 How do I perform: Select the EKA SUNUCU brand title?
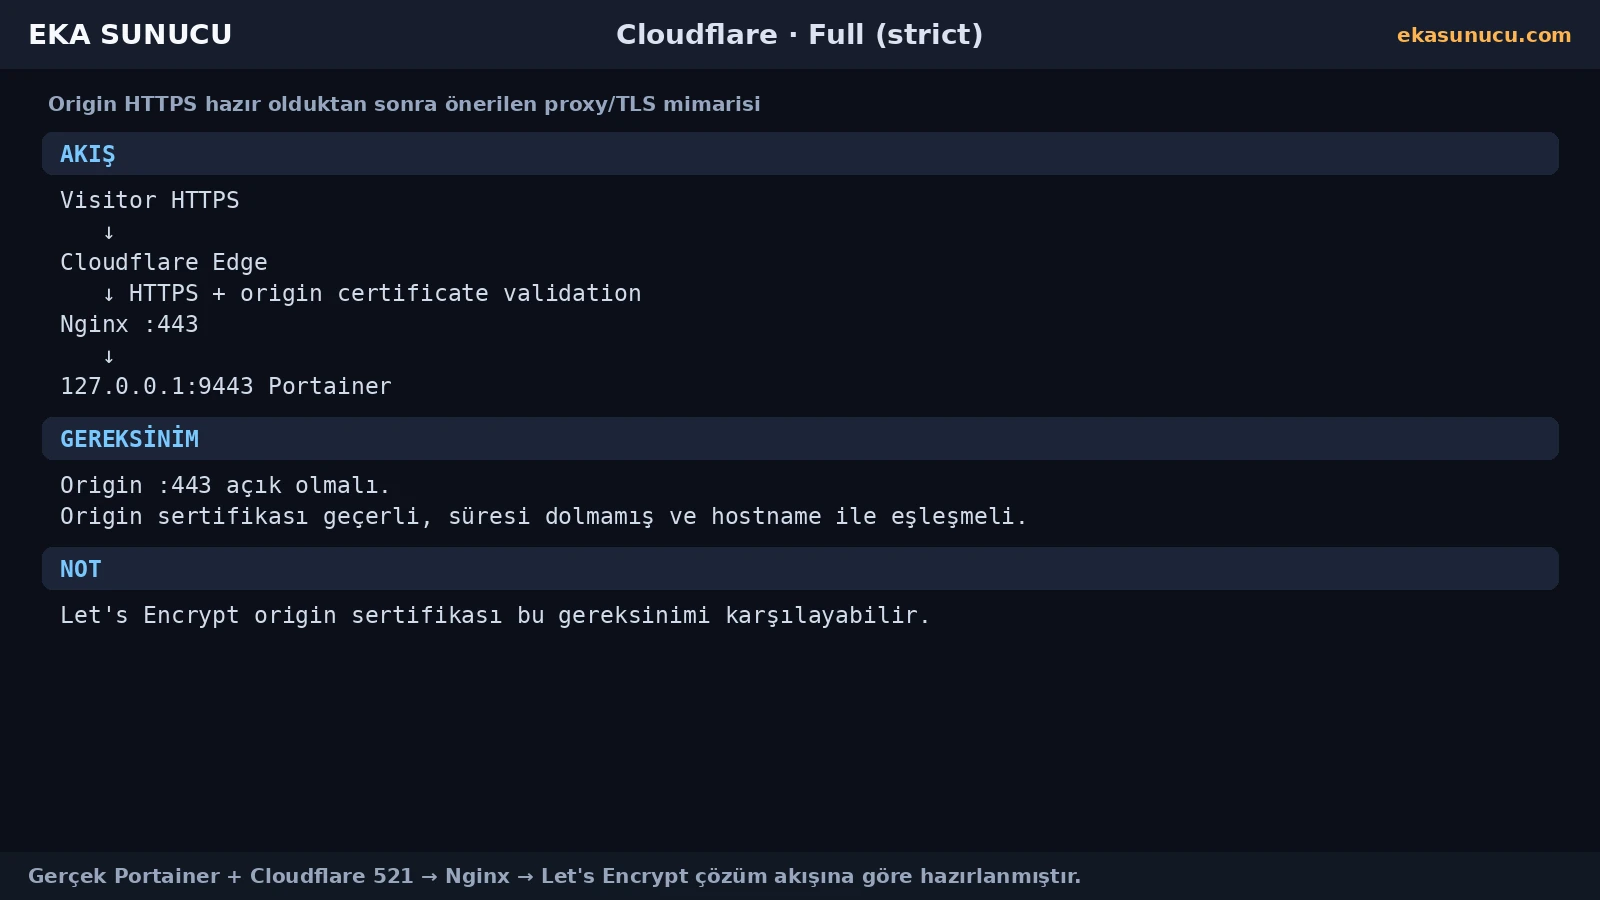[x=130, y=35]
